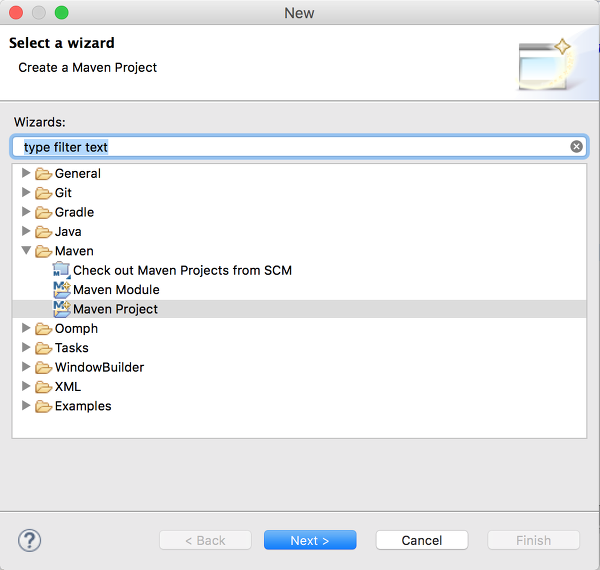Viewport: 600px width, 570px height.
Task: Select the Gradle label
Action: click(x=74, y=212)
